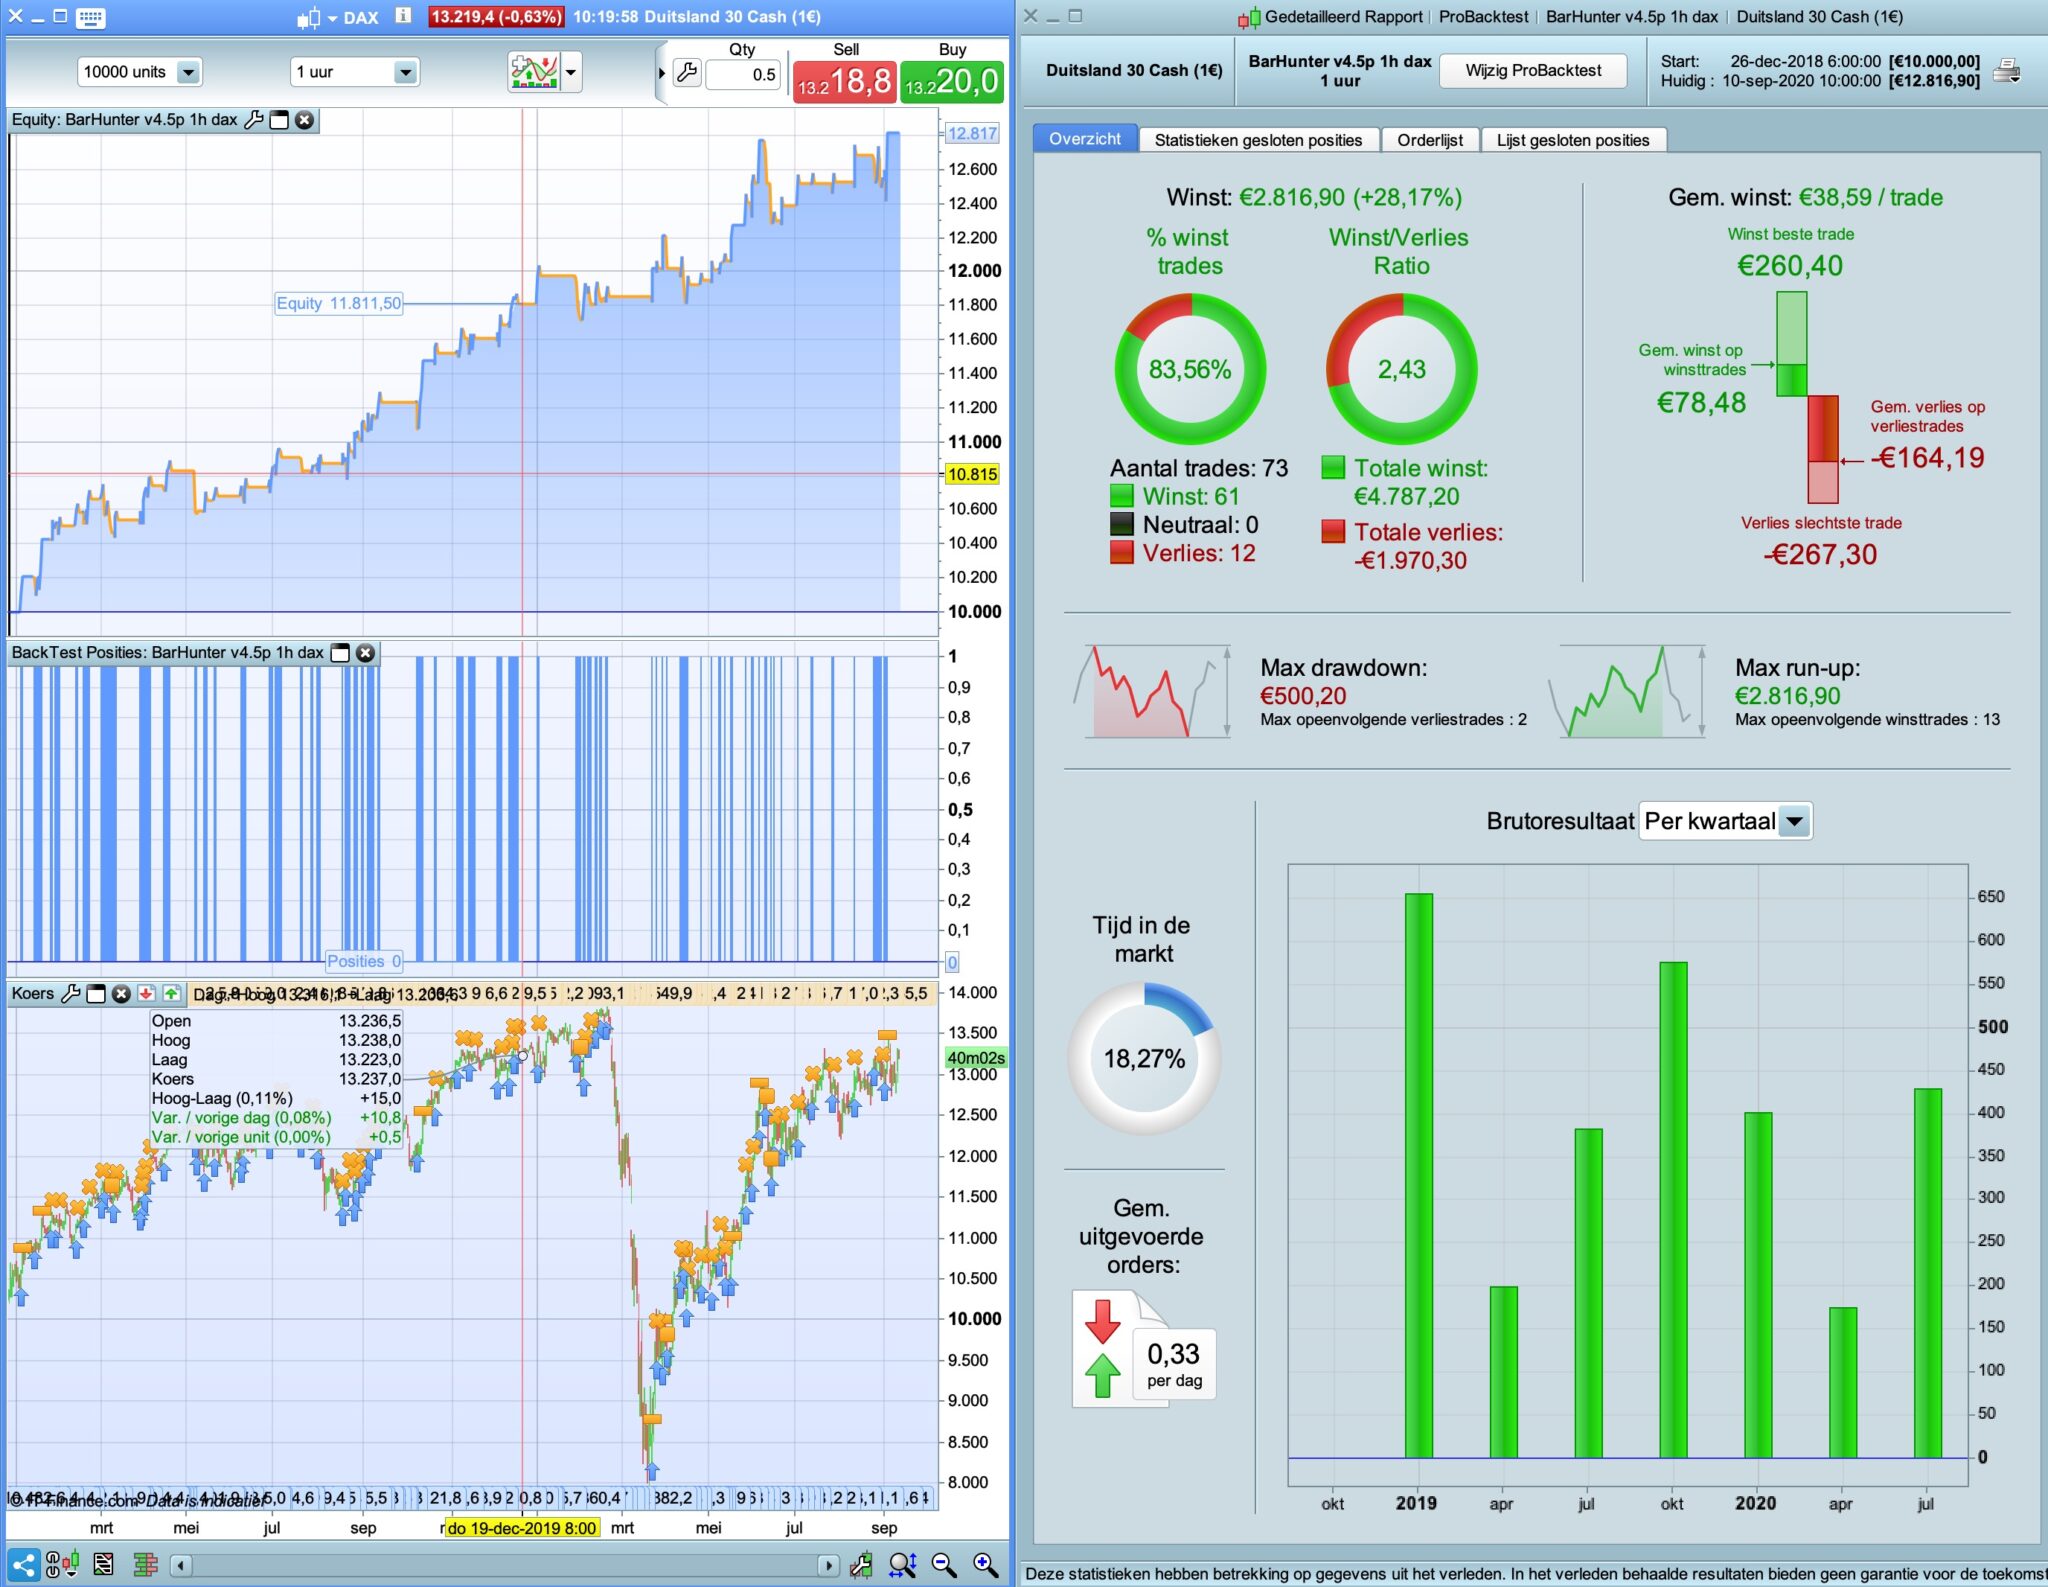Click the Qty input field
This screenshot has width=2048, height=1587.
[x=743, y=74]
